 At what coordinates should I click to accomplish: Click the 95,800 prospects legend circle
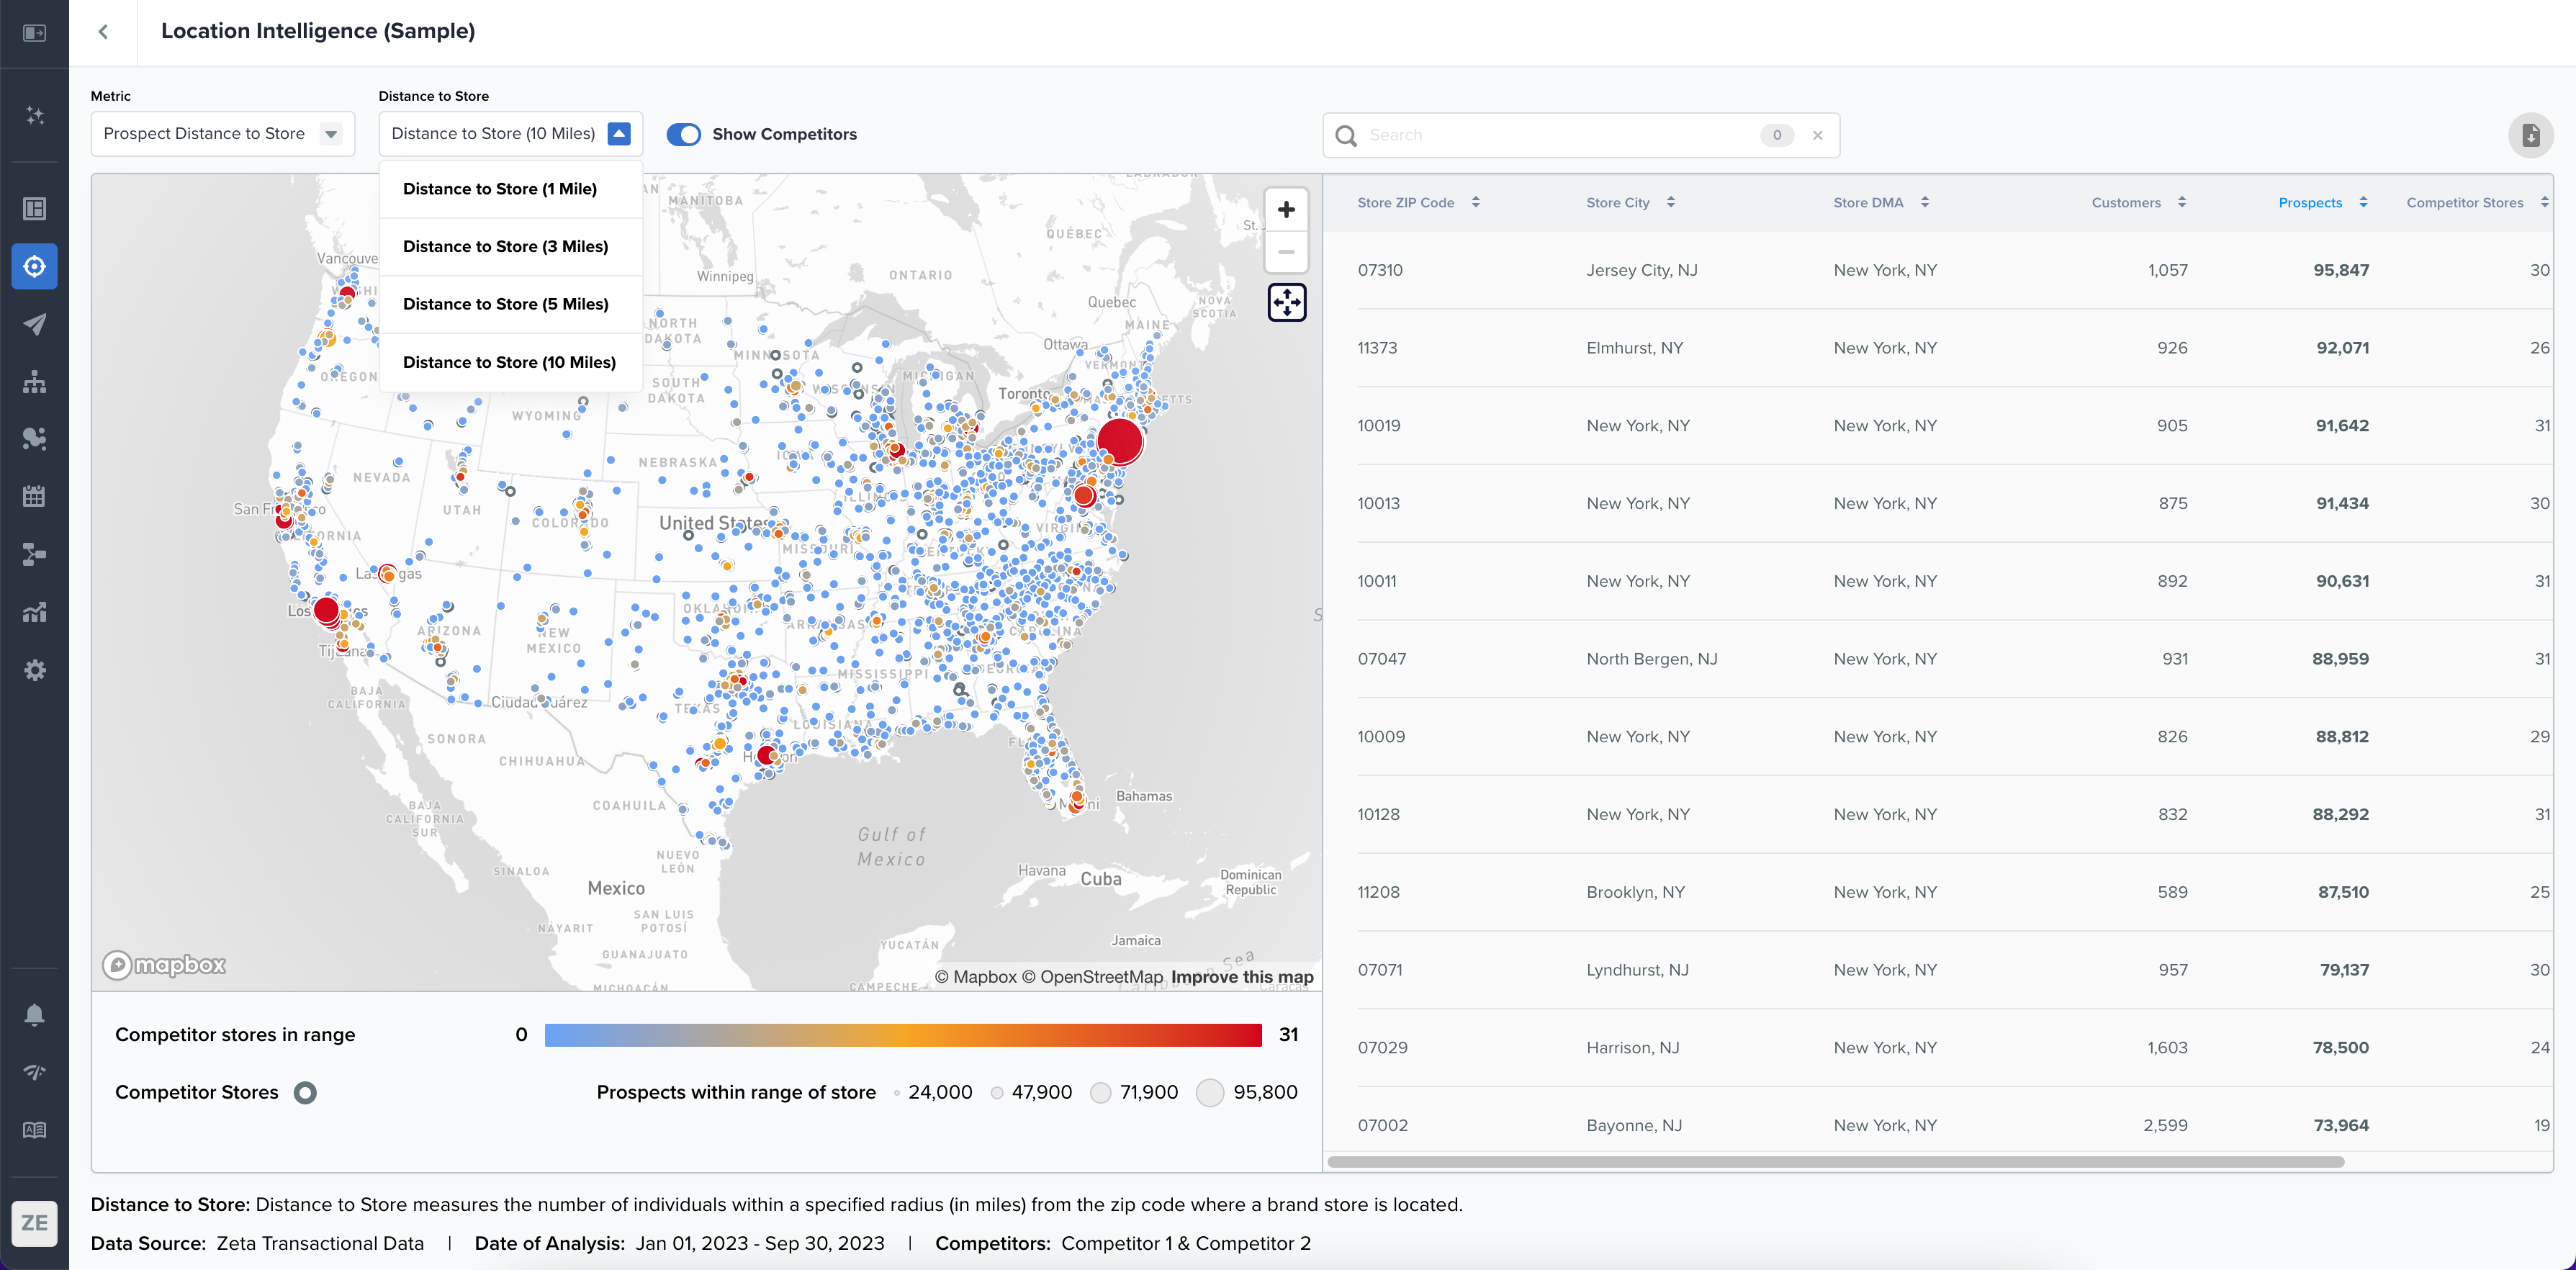point(1210,1093)
